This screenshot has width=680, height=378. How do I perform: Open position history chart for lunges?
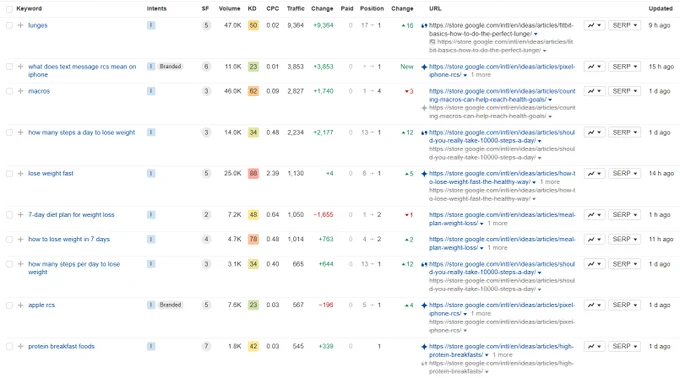tap(594, 25)
